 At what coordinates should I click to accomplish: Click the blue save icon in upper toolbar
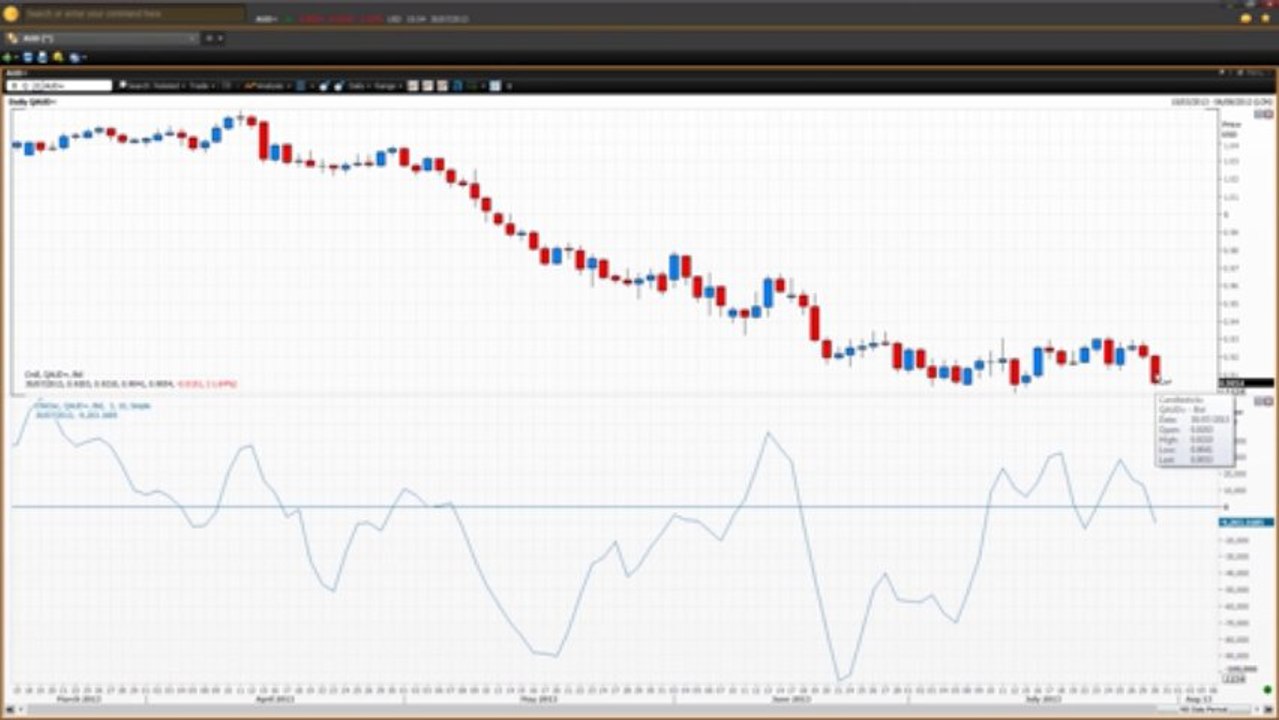pyautogui.click(x=28, y=57)
